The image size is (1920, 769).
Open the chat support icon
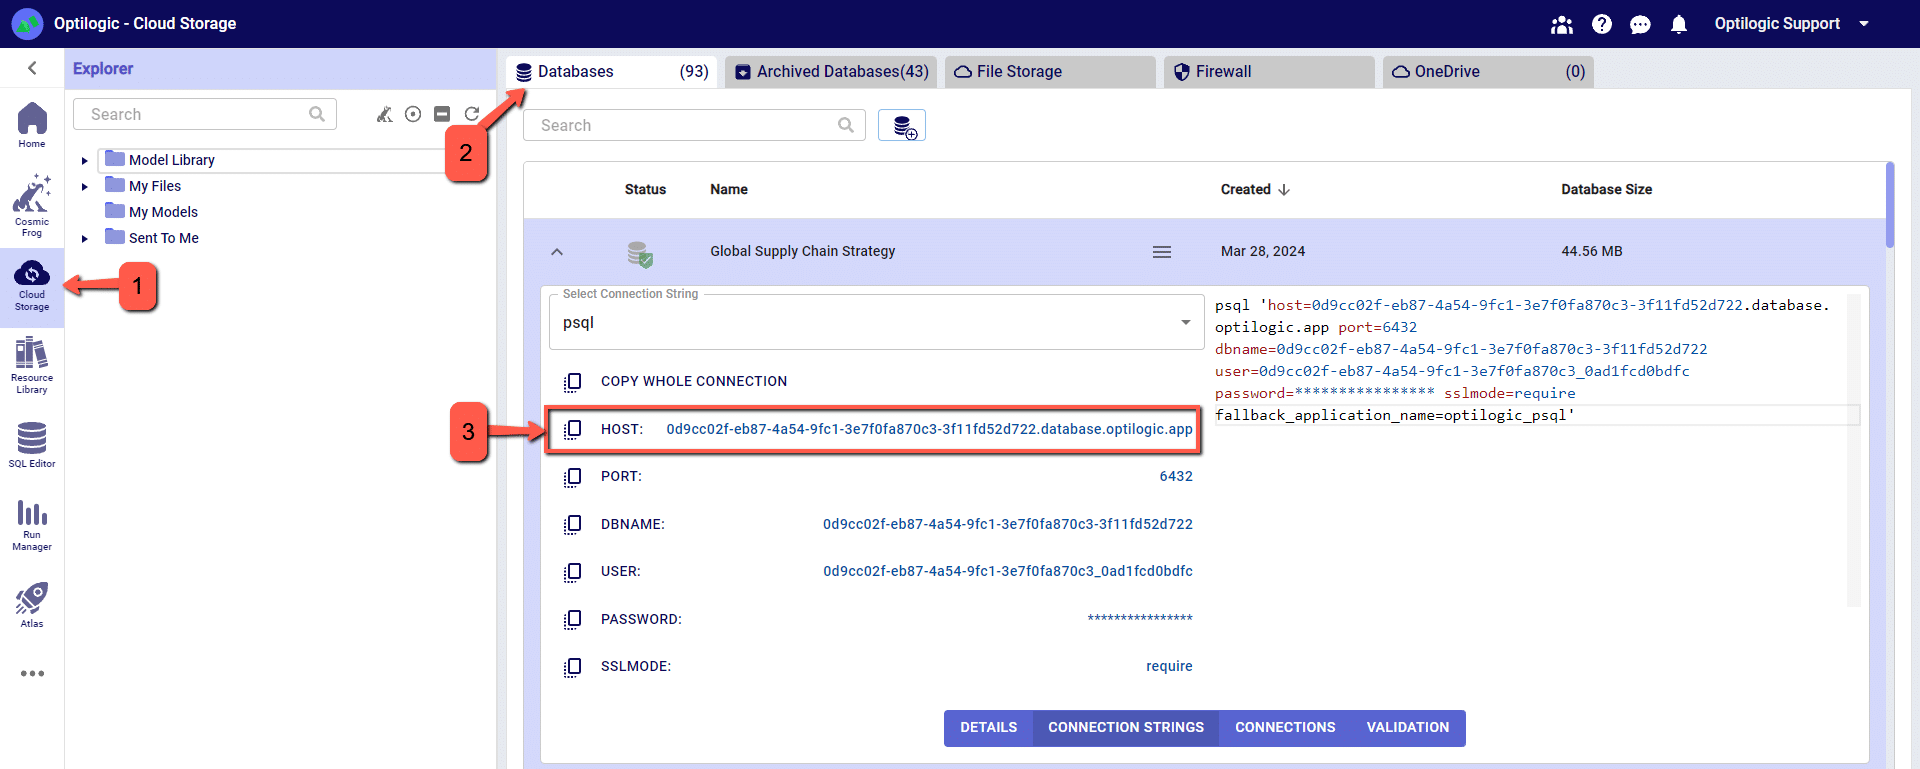point(1640,24)
